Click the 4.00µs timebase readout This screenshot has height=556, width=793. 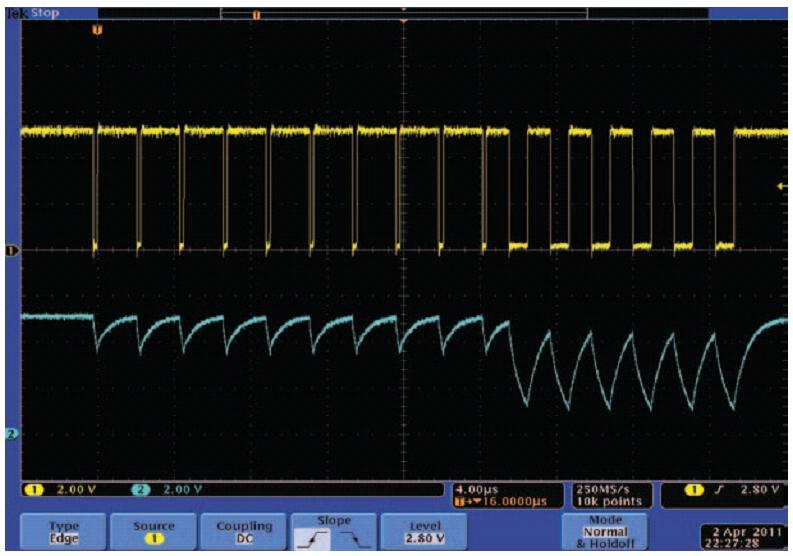tap(476, 490)
